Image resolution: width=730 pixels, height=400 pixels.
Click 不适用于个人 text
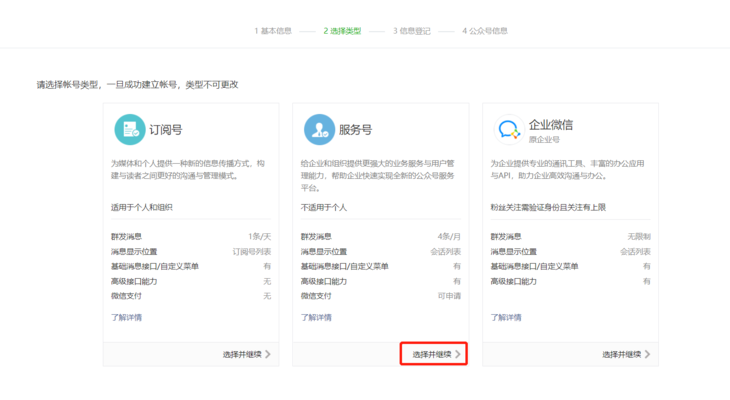point(324,207)
